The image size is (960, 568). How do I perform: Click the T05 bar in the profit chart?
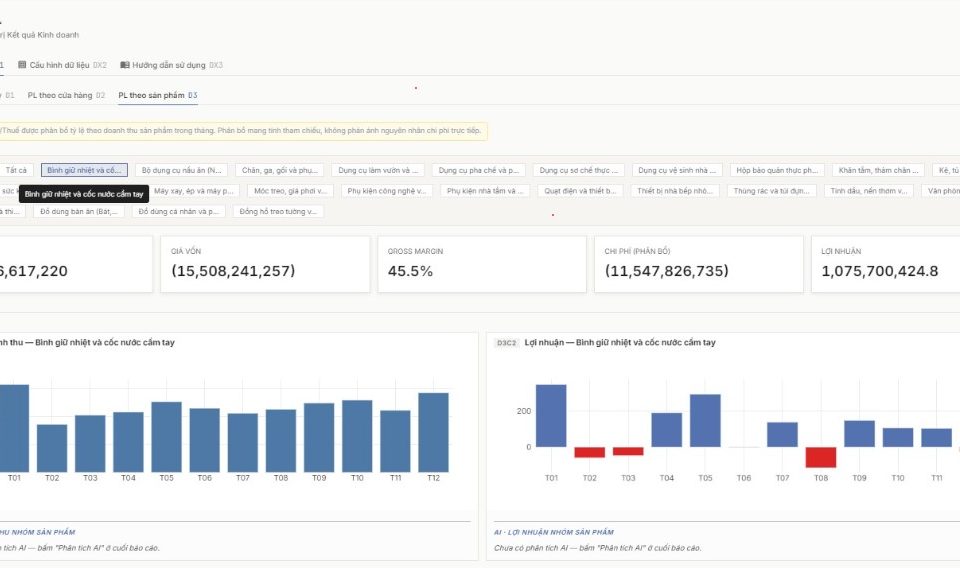coord(705,420)
